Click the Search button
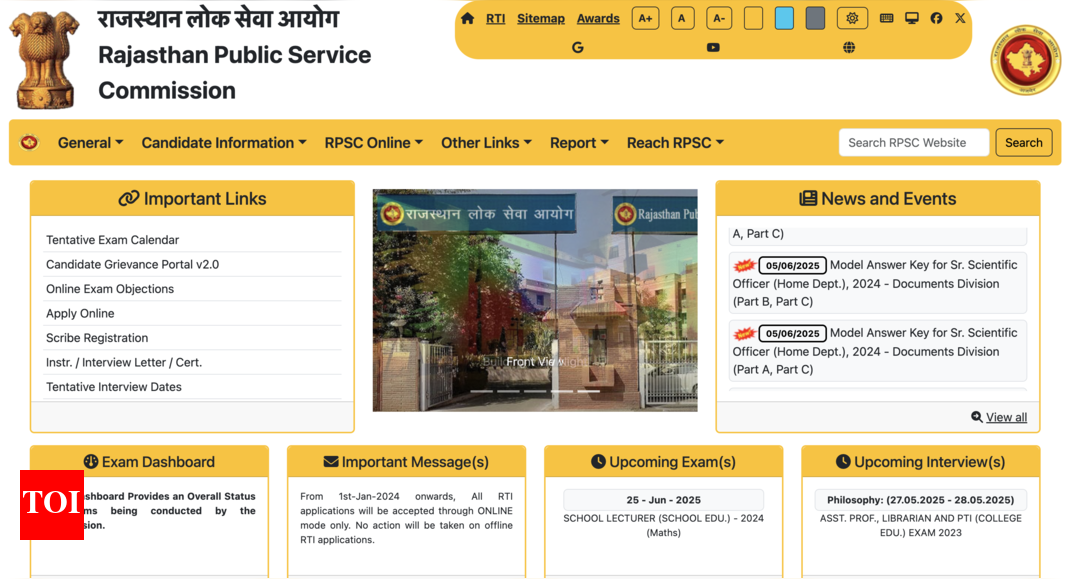Viewport: 1070px width, 579px height. tap(1023, 143)
